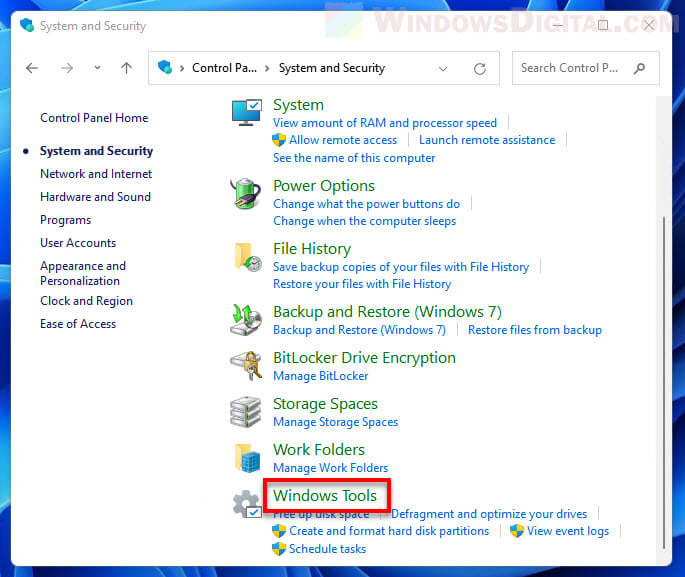Click Manage Work Folders
Viewport: 685px width, 577px height.
pos(331,468)
